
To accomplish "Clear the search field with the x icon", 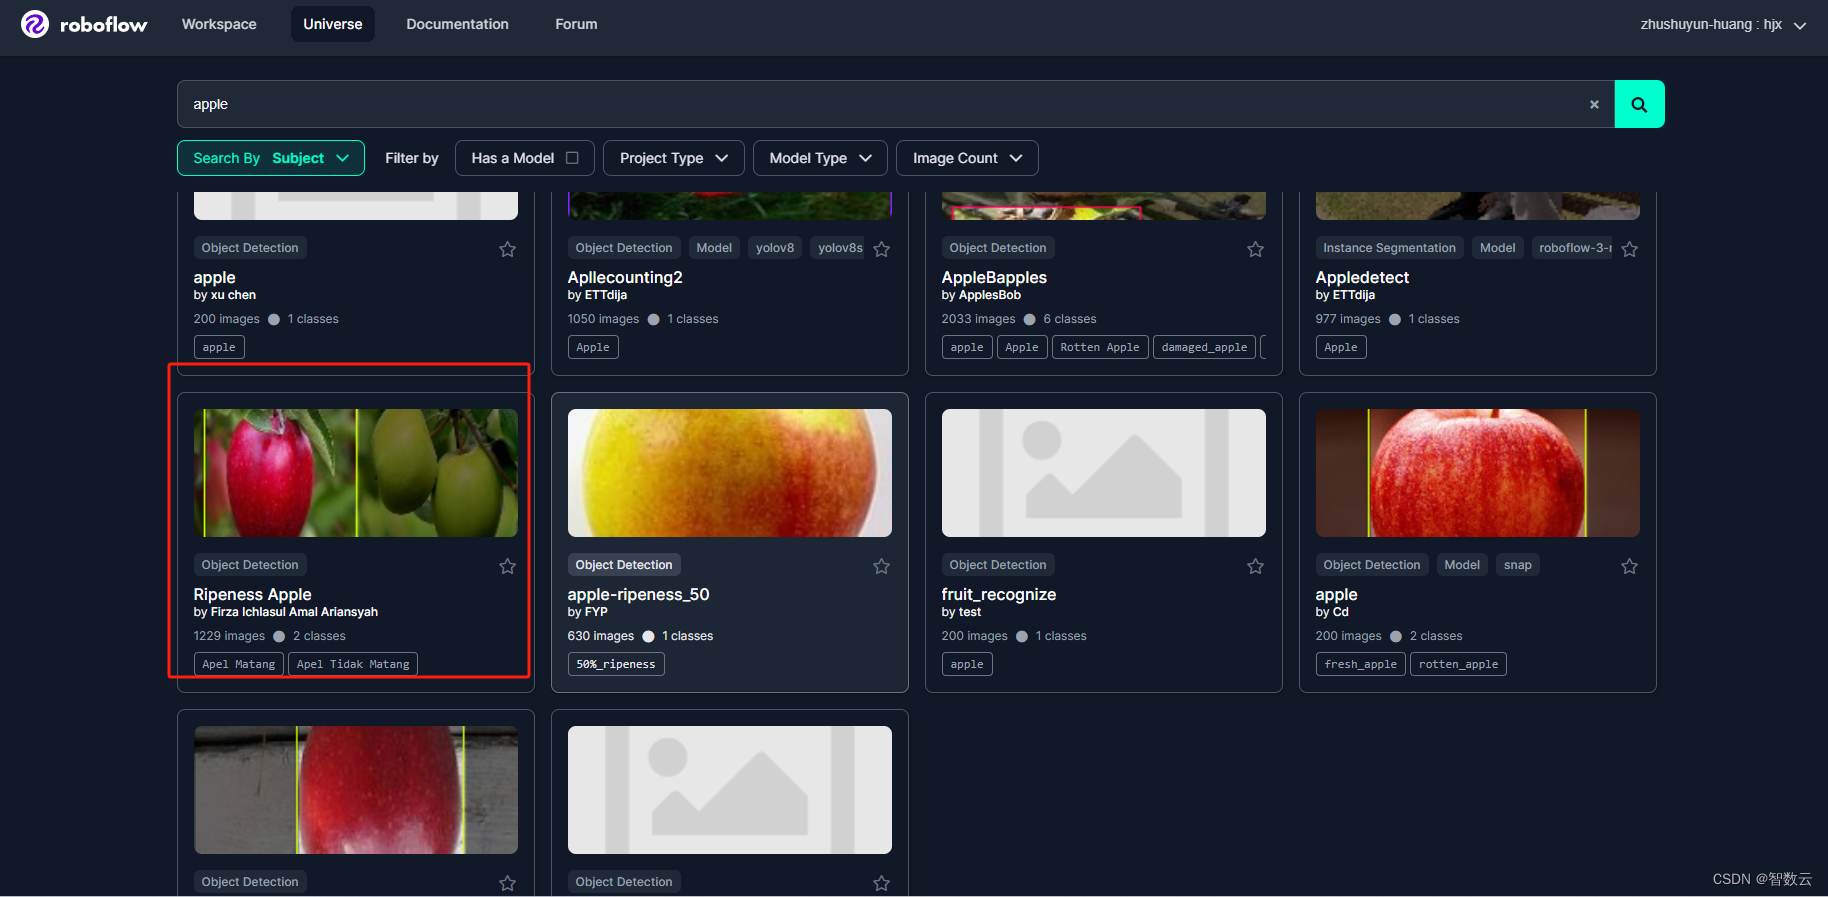I will [1594, 104].
